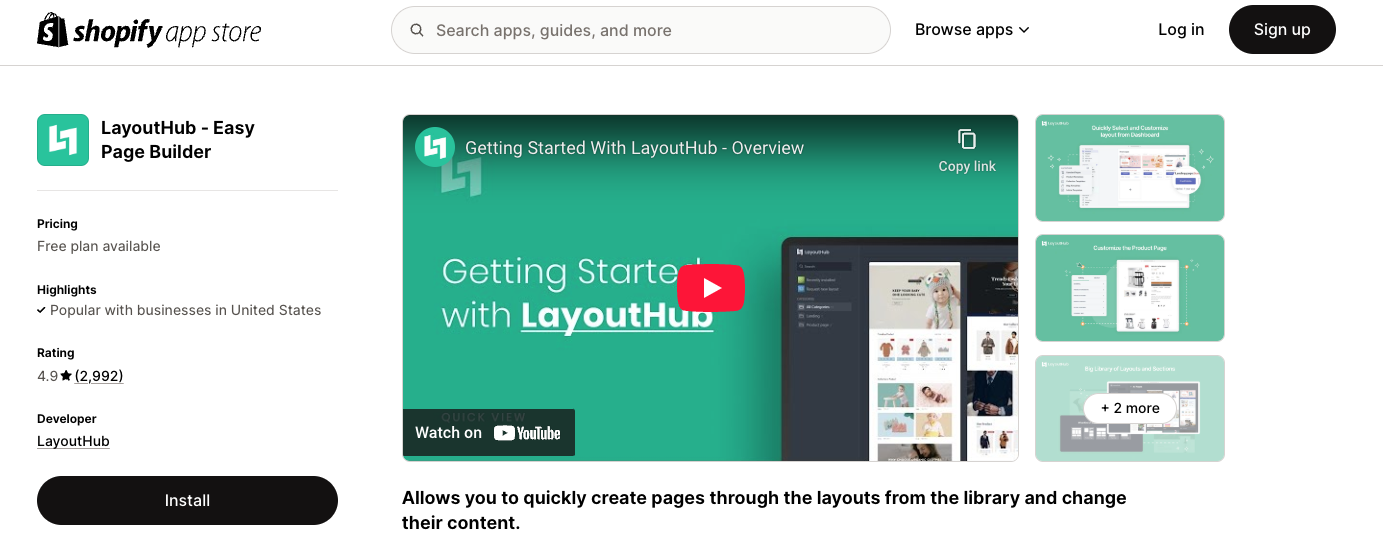
Task: Open the Log in link
Action: 1181,30
